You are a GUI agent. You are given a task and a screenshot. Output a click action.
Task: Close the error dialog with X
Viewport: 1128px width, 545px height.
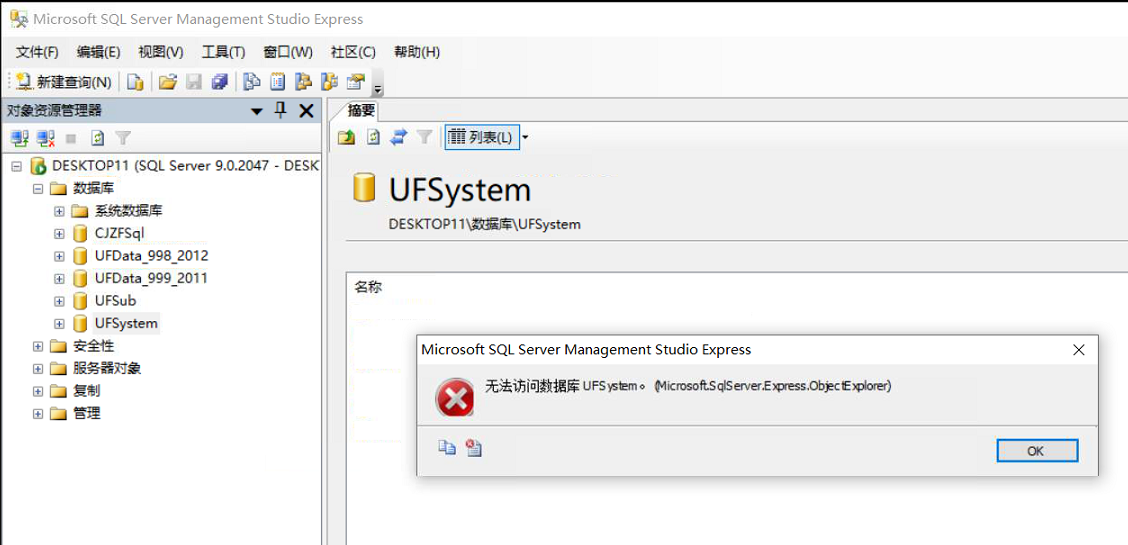click(x=1078, y=350)
